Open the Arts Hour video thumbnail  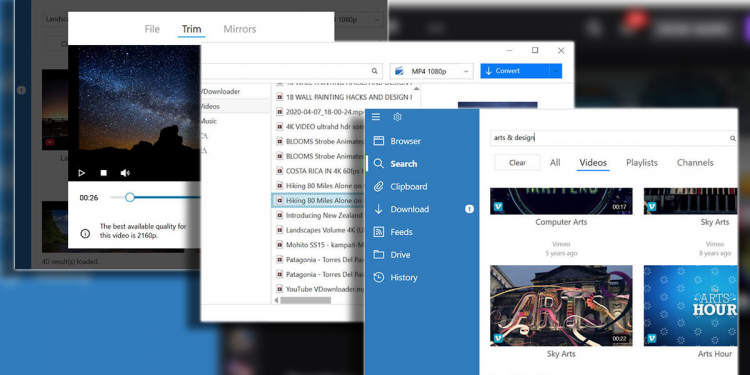point(691,306)
